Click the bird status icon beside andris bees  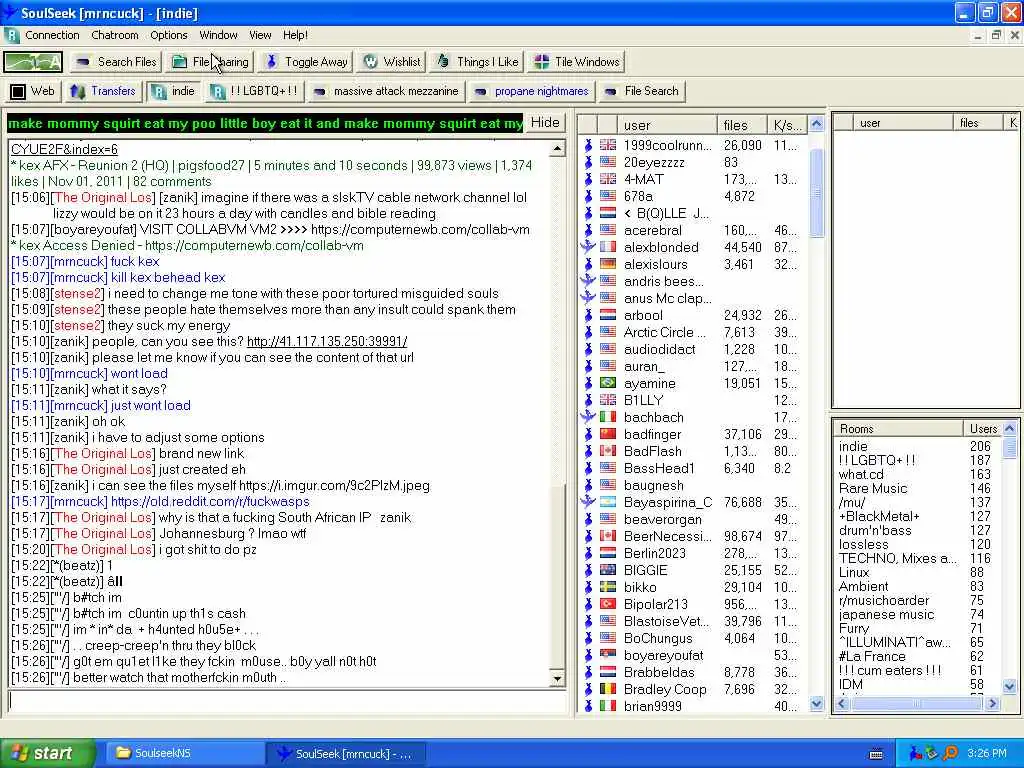click(x=588, y=281)
